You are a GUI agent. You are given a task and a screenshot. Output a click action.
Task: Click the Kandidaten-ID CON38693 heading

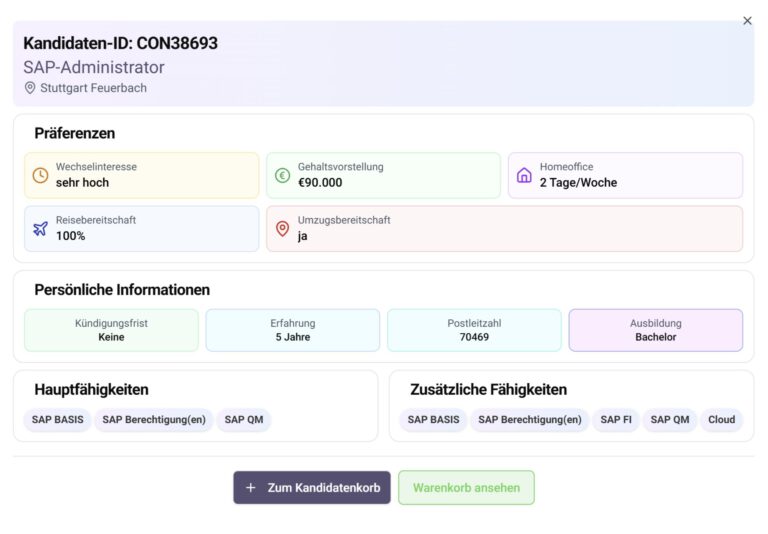tap(120, 43)
